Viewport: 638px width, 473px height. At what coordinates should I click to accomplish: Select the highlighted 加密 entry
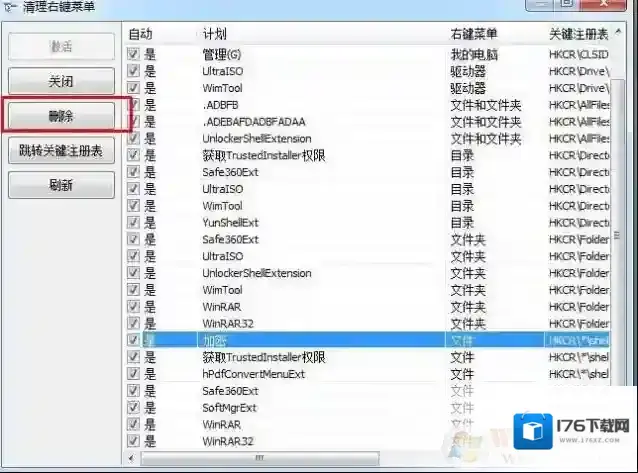click(214, 340)
